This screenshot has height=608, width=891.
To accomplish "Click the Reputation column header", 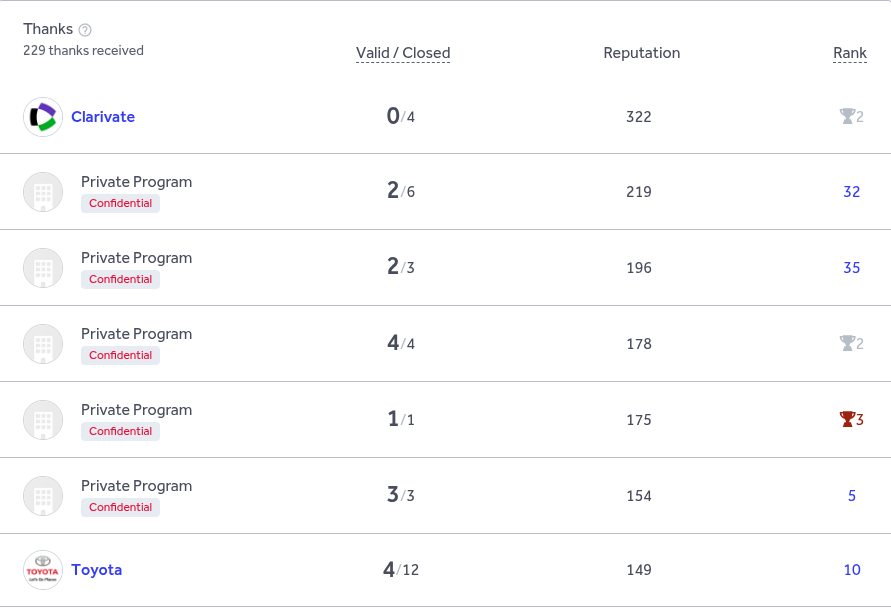I will [x=642, y=53].
